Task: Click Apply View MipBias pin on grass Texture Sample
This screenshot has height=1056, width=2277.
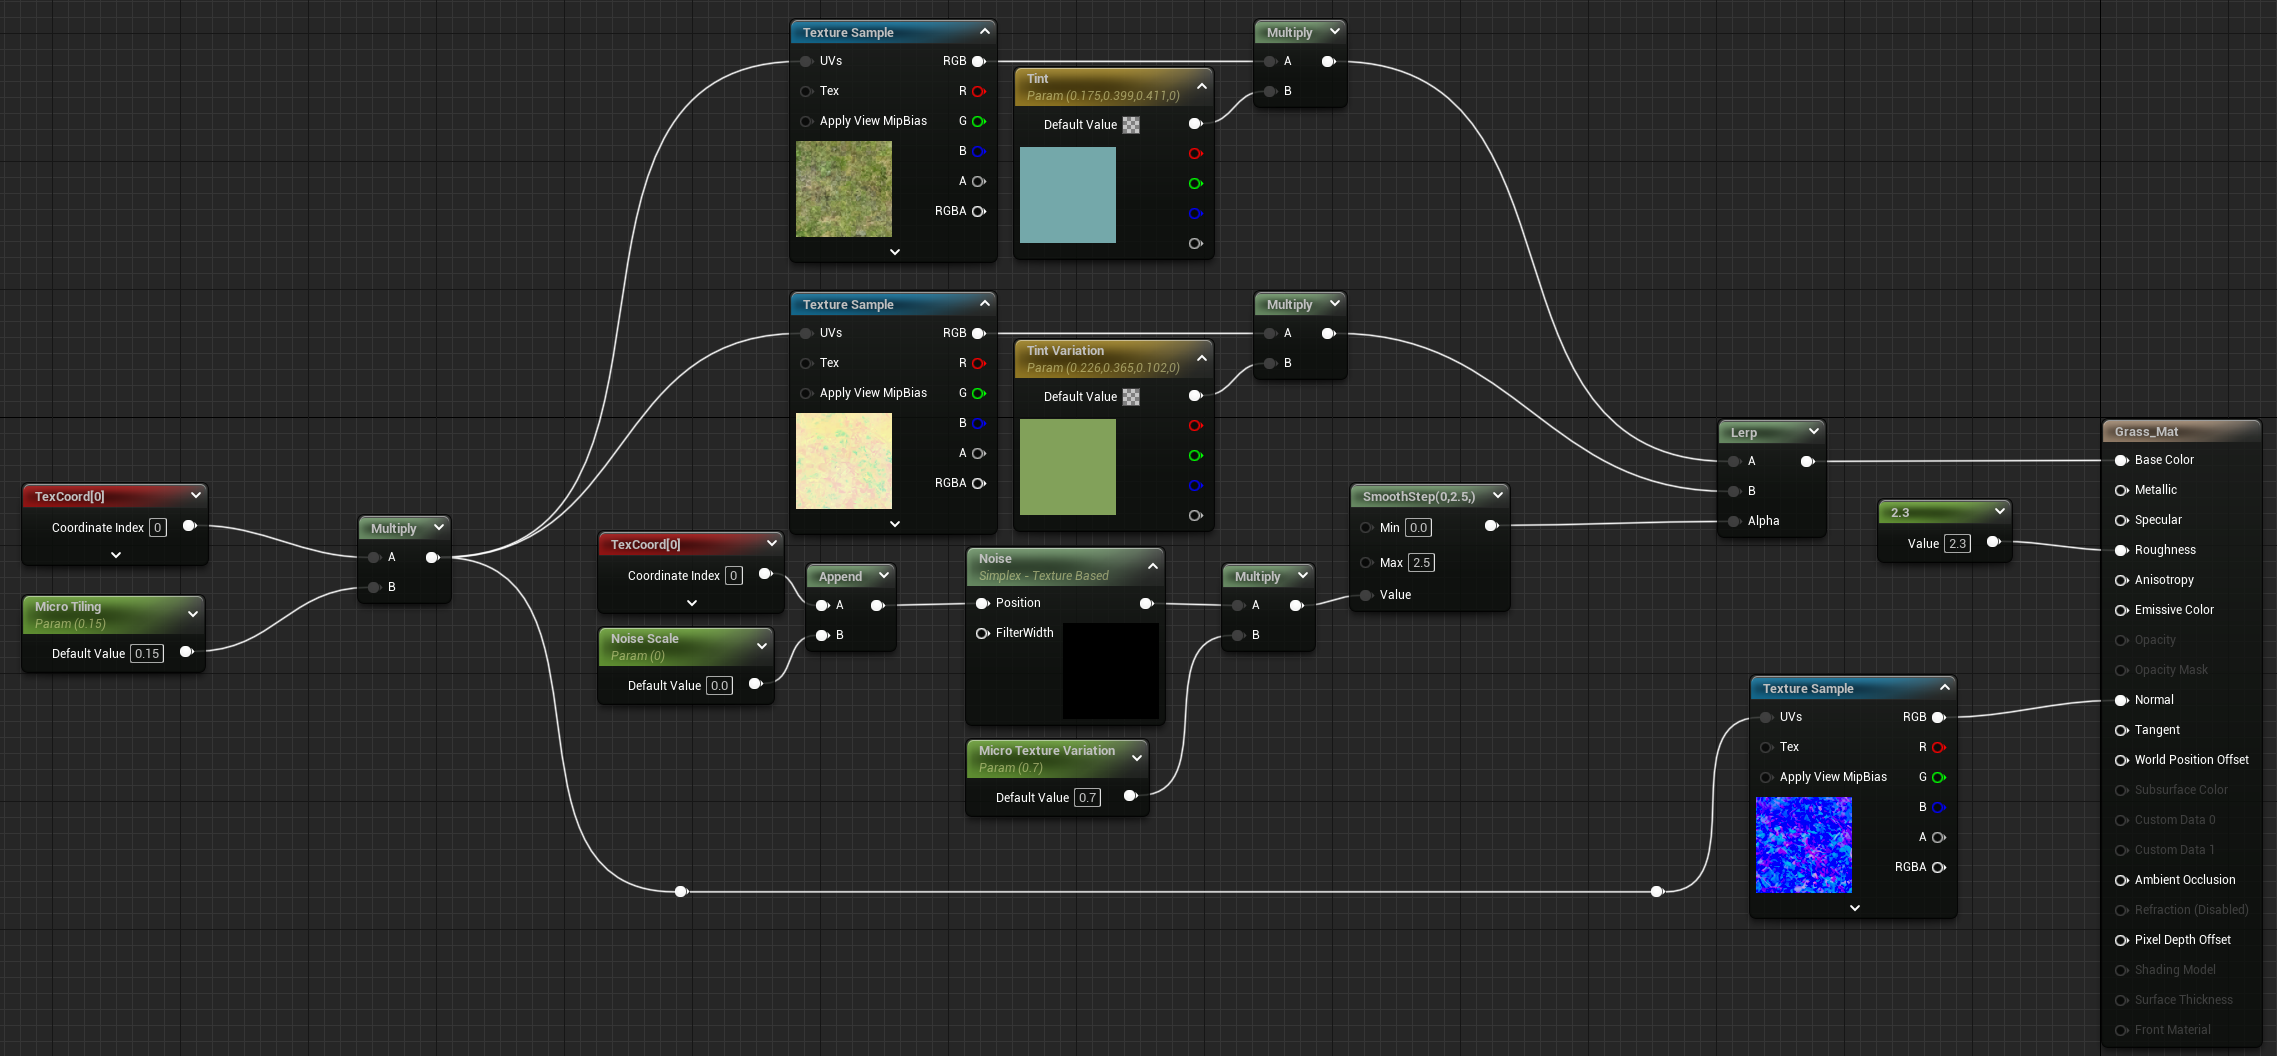Action: click(x=806, y=121)
